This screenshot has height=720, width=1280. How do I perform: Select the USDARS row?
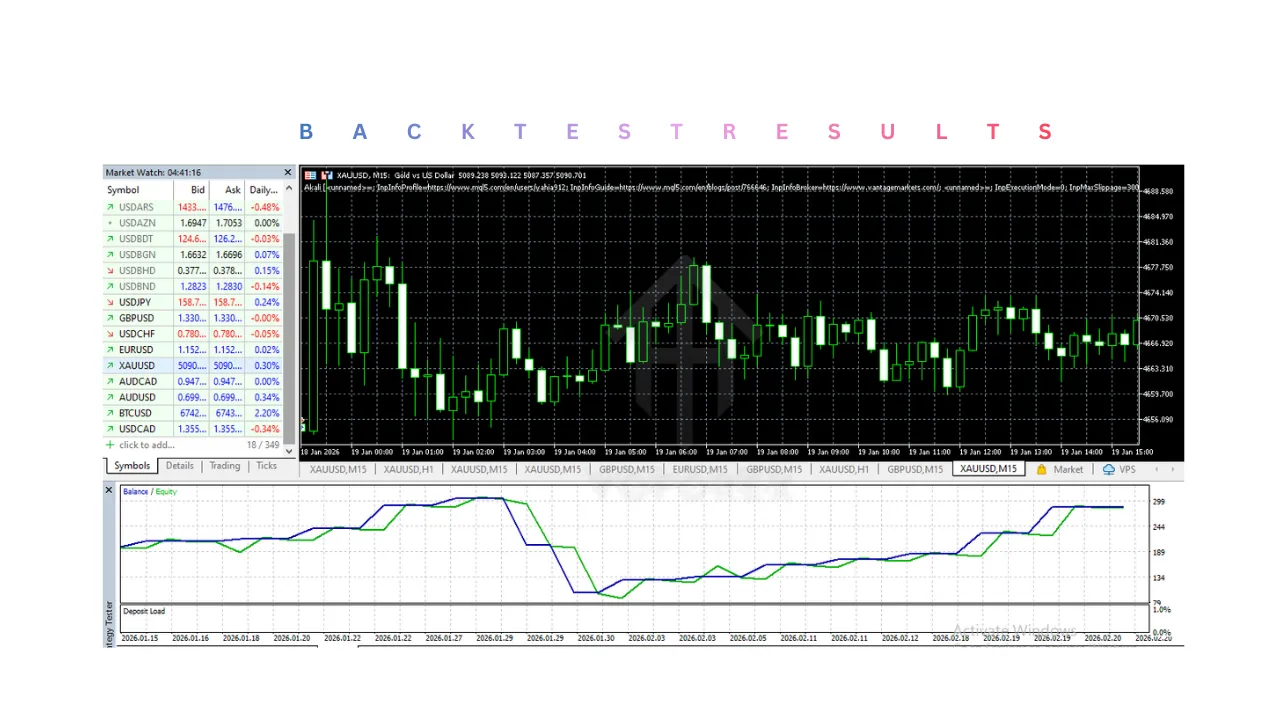193,207
